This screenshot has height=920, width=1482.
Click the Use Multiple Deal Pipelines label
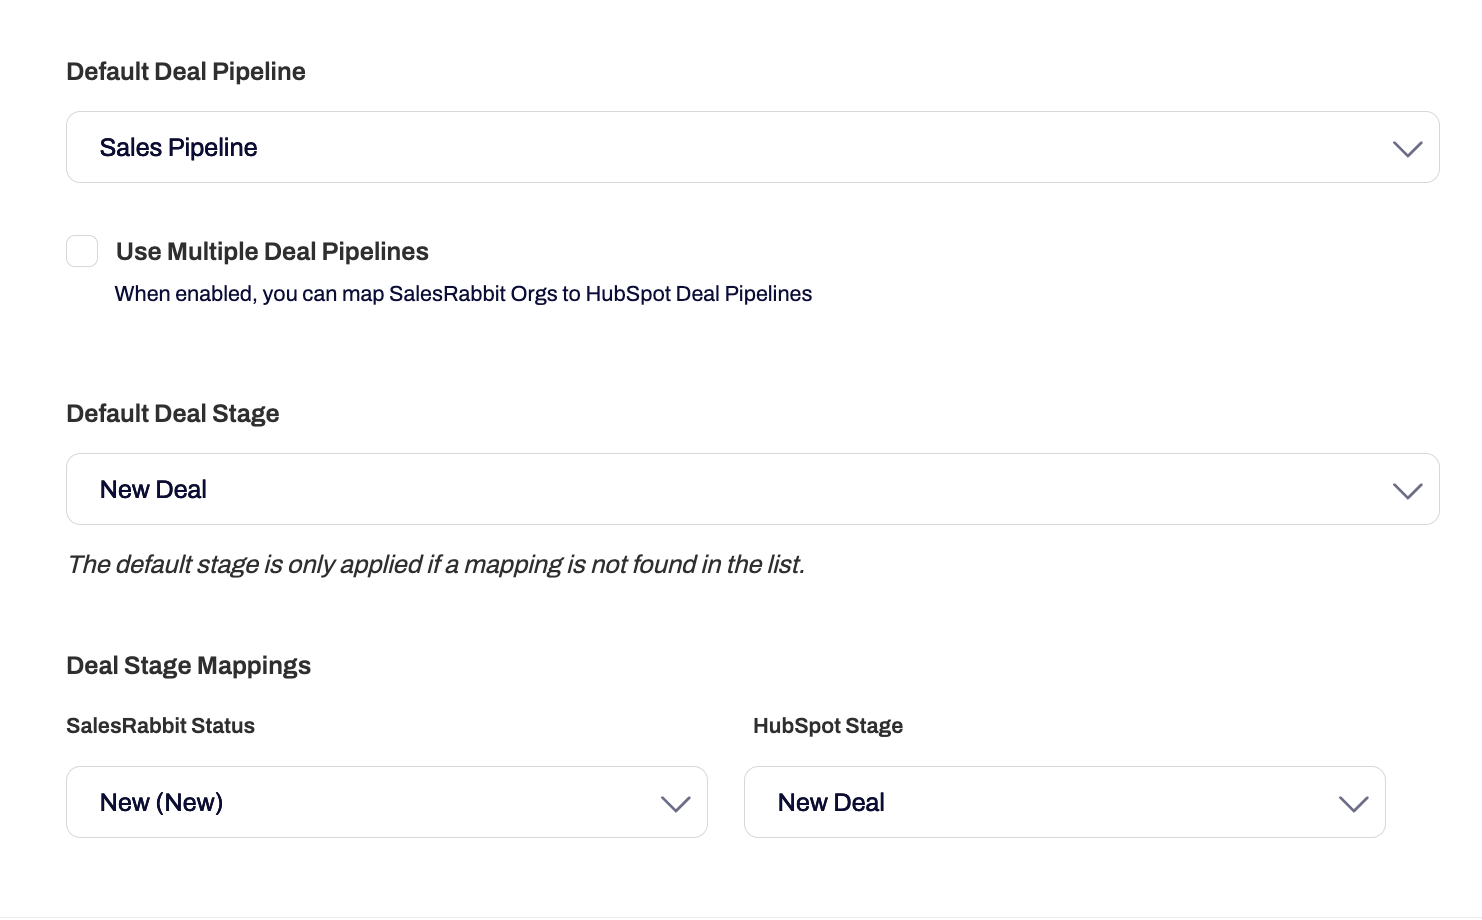click(x=271, y=251)
